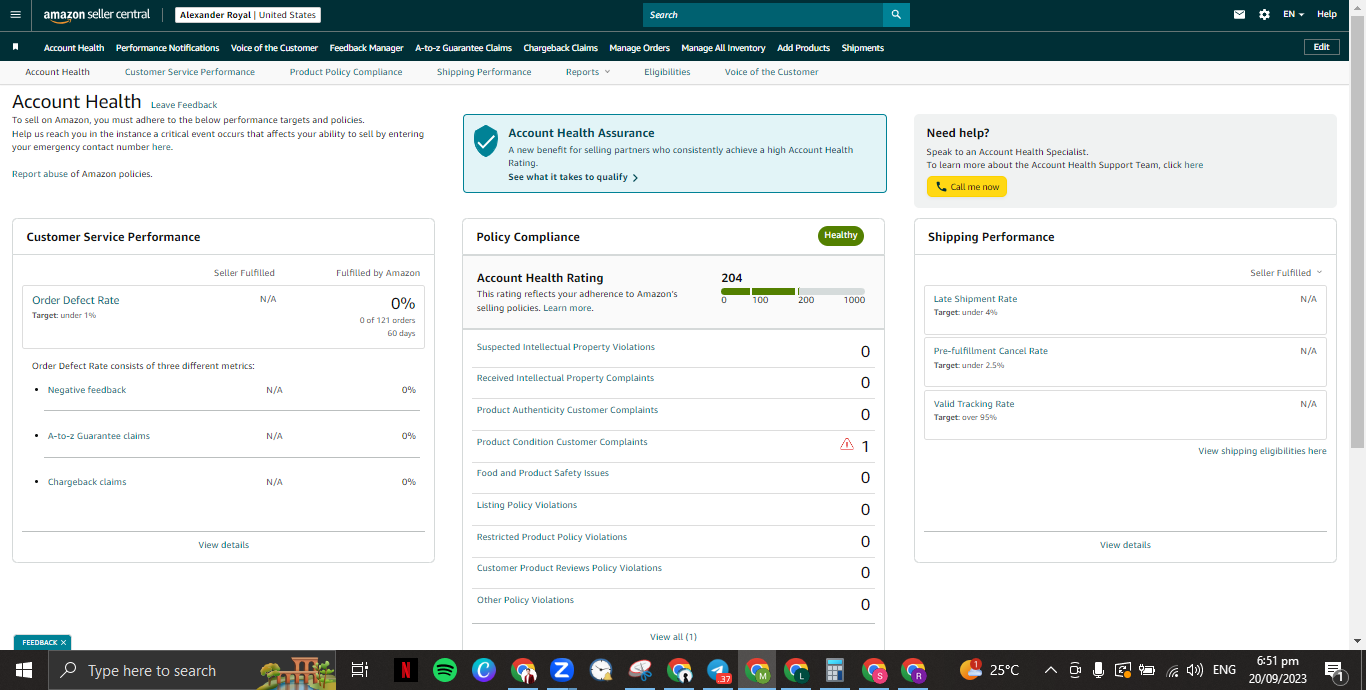Open Chargeback Claims menu item

click(x=560, y=47)
